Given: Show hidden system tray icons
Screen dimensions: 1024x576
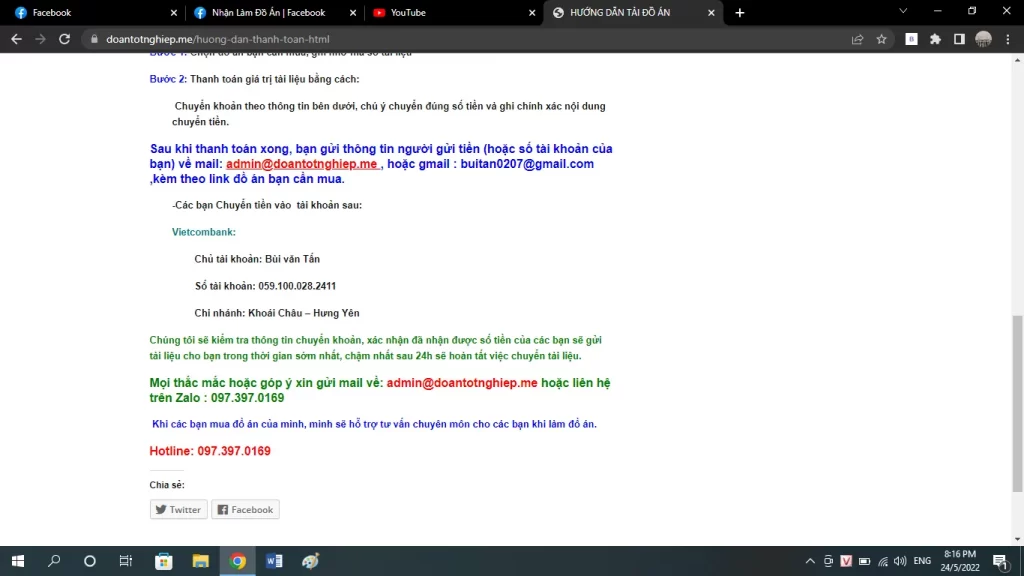Looking at the screenshot, I should 809,561.
